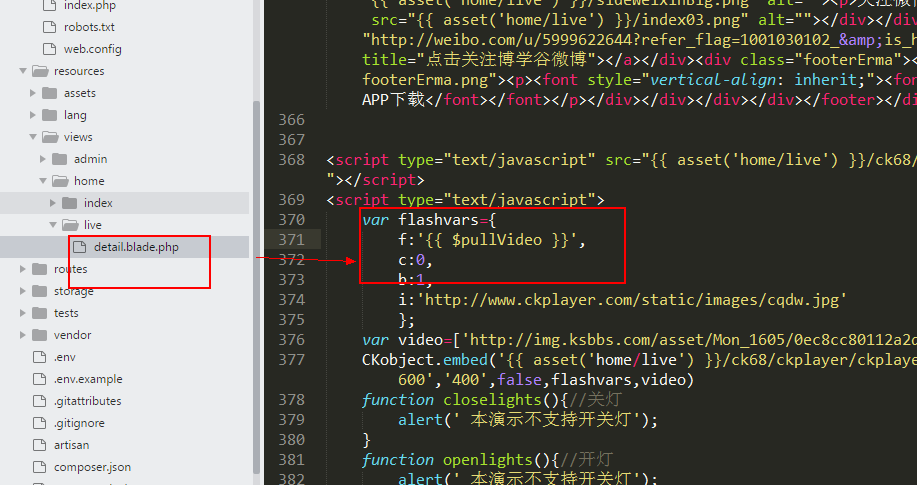Click line number 371 in the gutter
This screenshot has height=485, width=917.
click(293, 240)
